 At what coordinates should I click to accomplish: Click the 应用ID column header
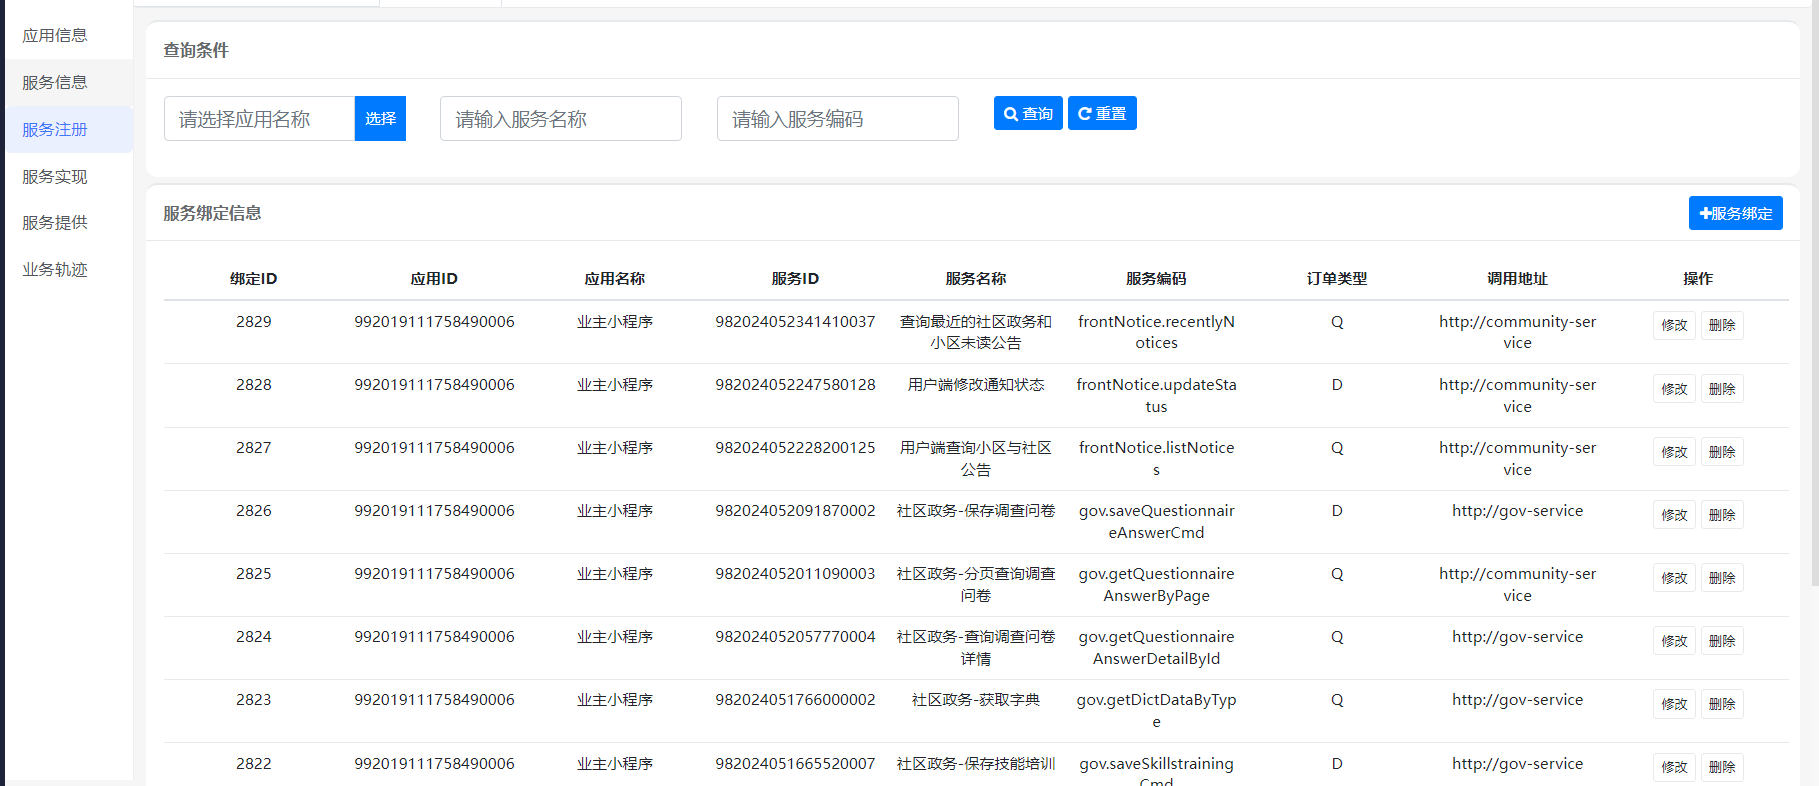(434, 278)
